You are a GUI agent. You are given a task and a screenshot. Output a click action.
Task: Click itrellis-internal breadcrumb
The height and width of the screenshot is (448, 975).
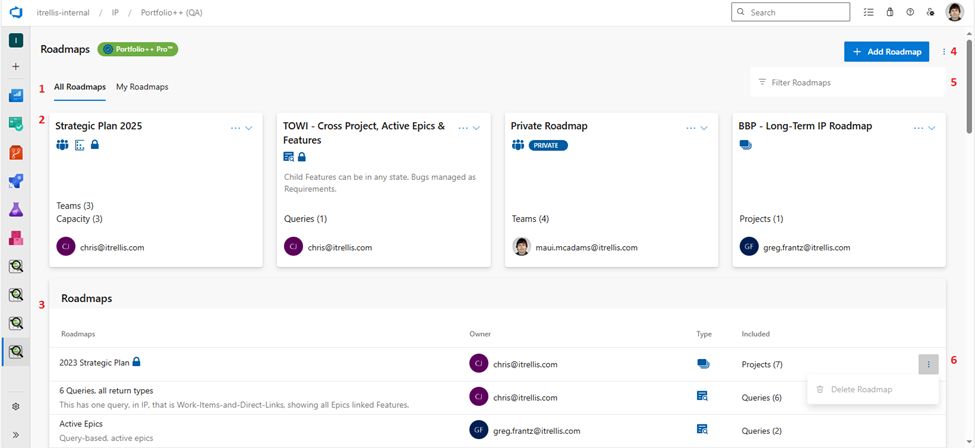[x=62, y=12]
